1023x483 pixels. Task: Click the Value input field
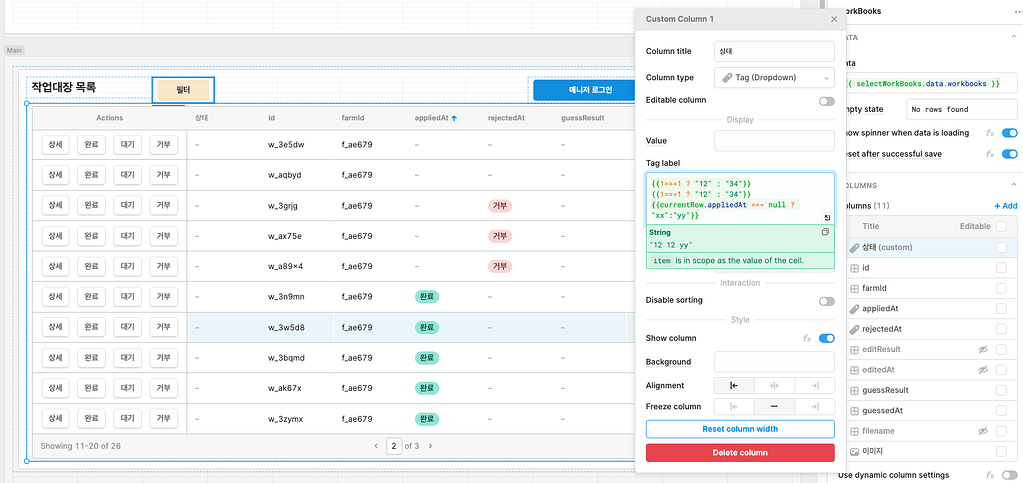(774, 140)
